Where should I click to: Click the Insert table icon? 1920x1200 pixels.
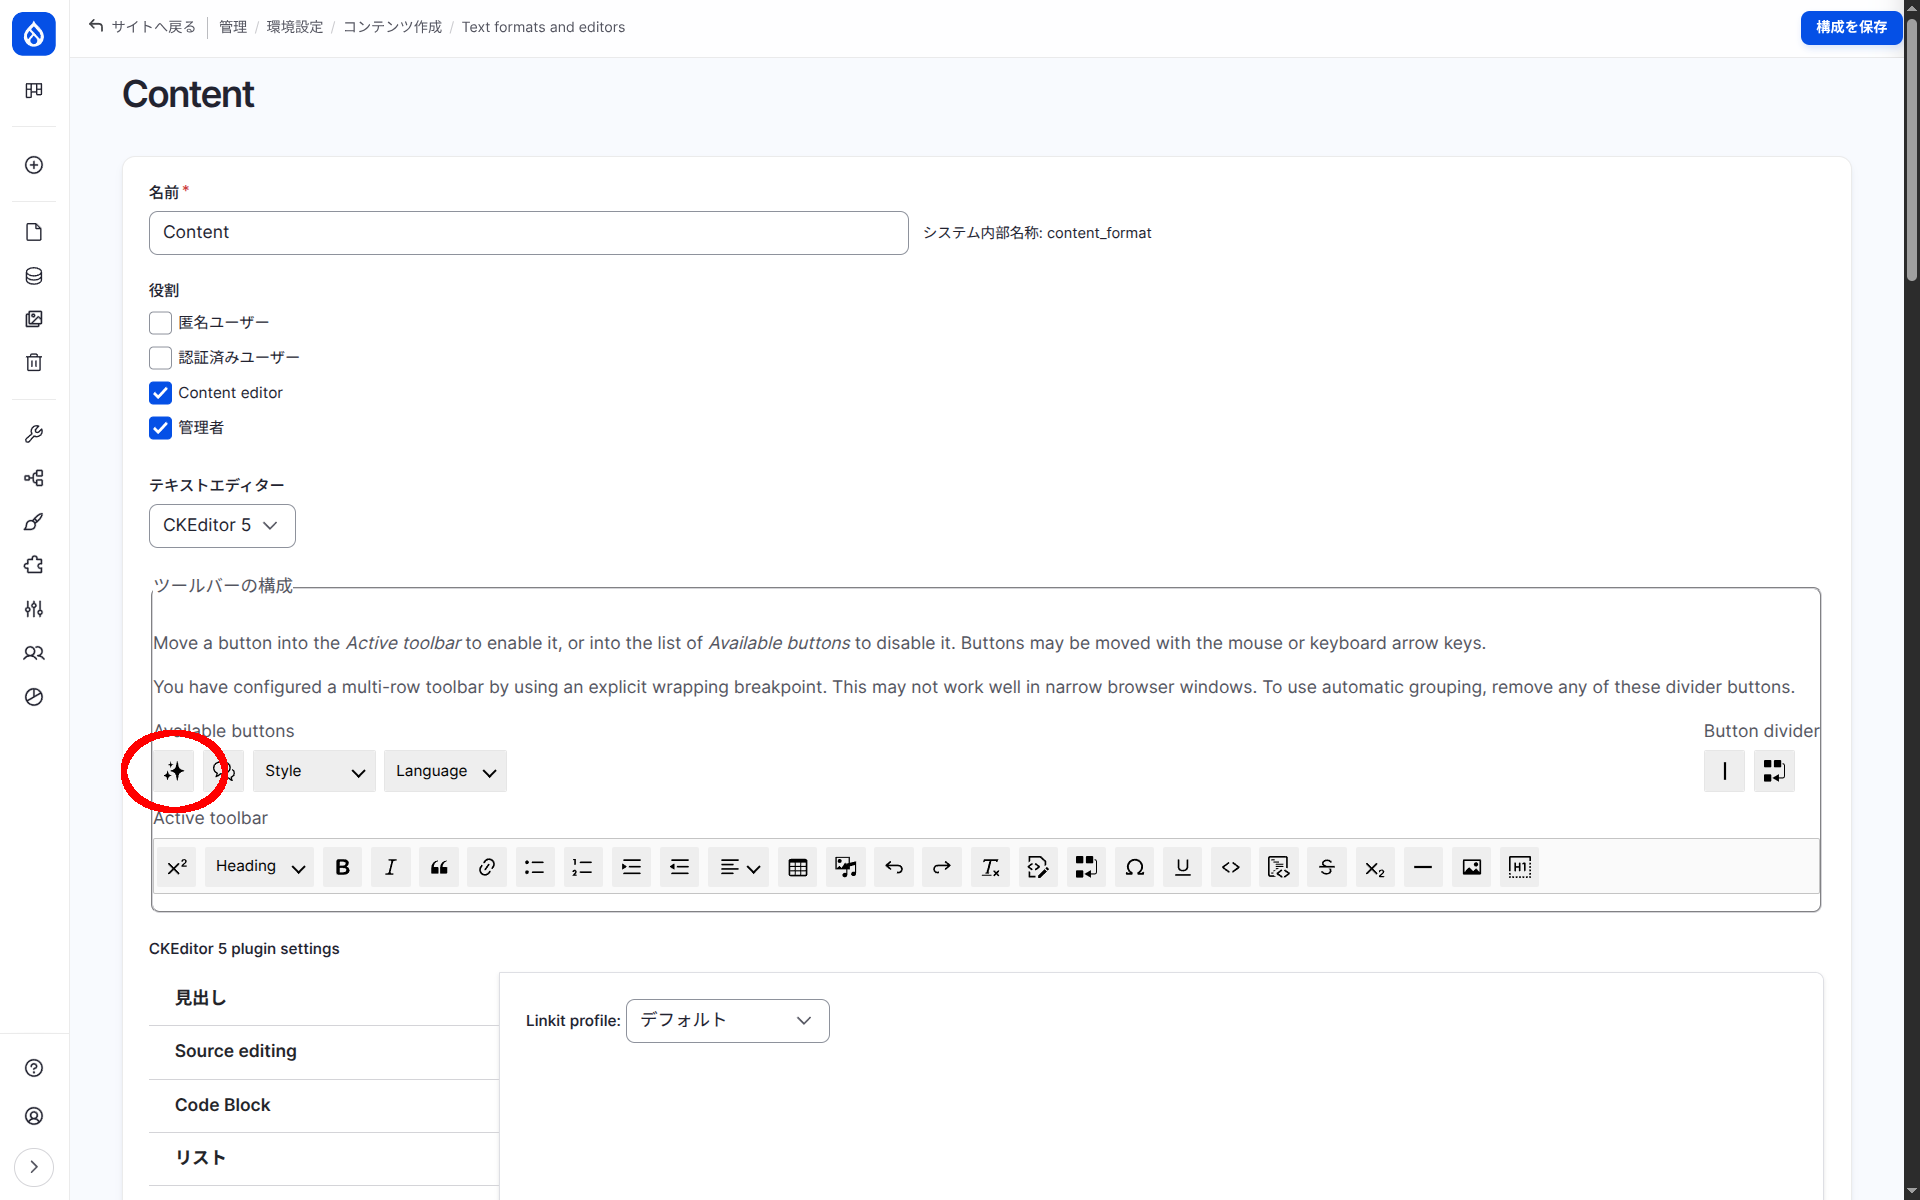point(797,867)
